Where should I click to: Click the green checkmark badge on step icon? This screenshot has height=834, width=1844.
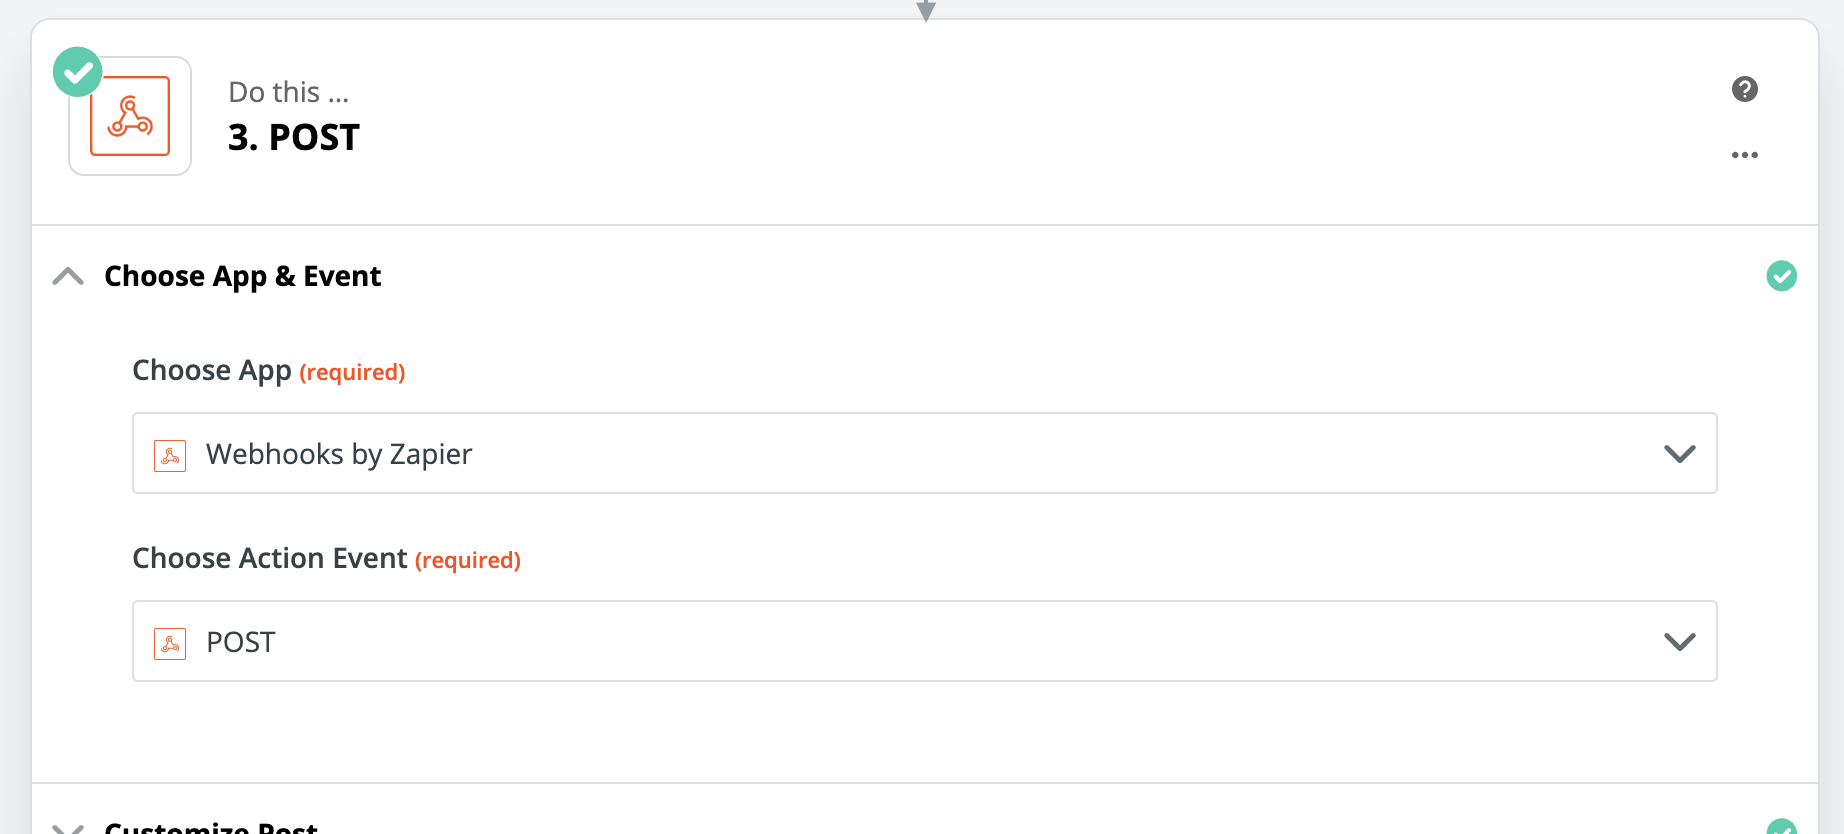pyautogui.click(x=78, y=72)
